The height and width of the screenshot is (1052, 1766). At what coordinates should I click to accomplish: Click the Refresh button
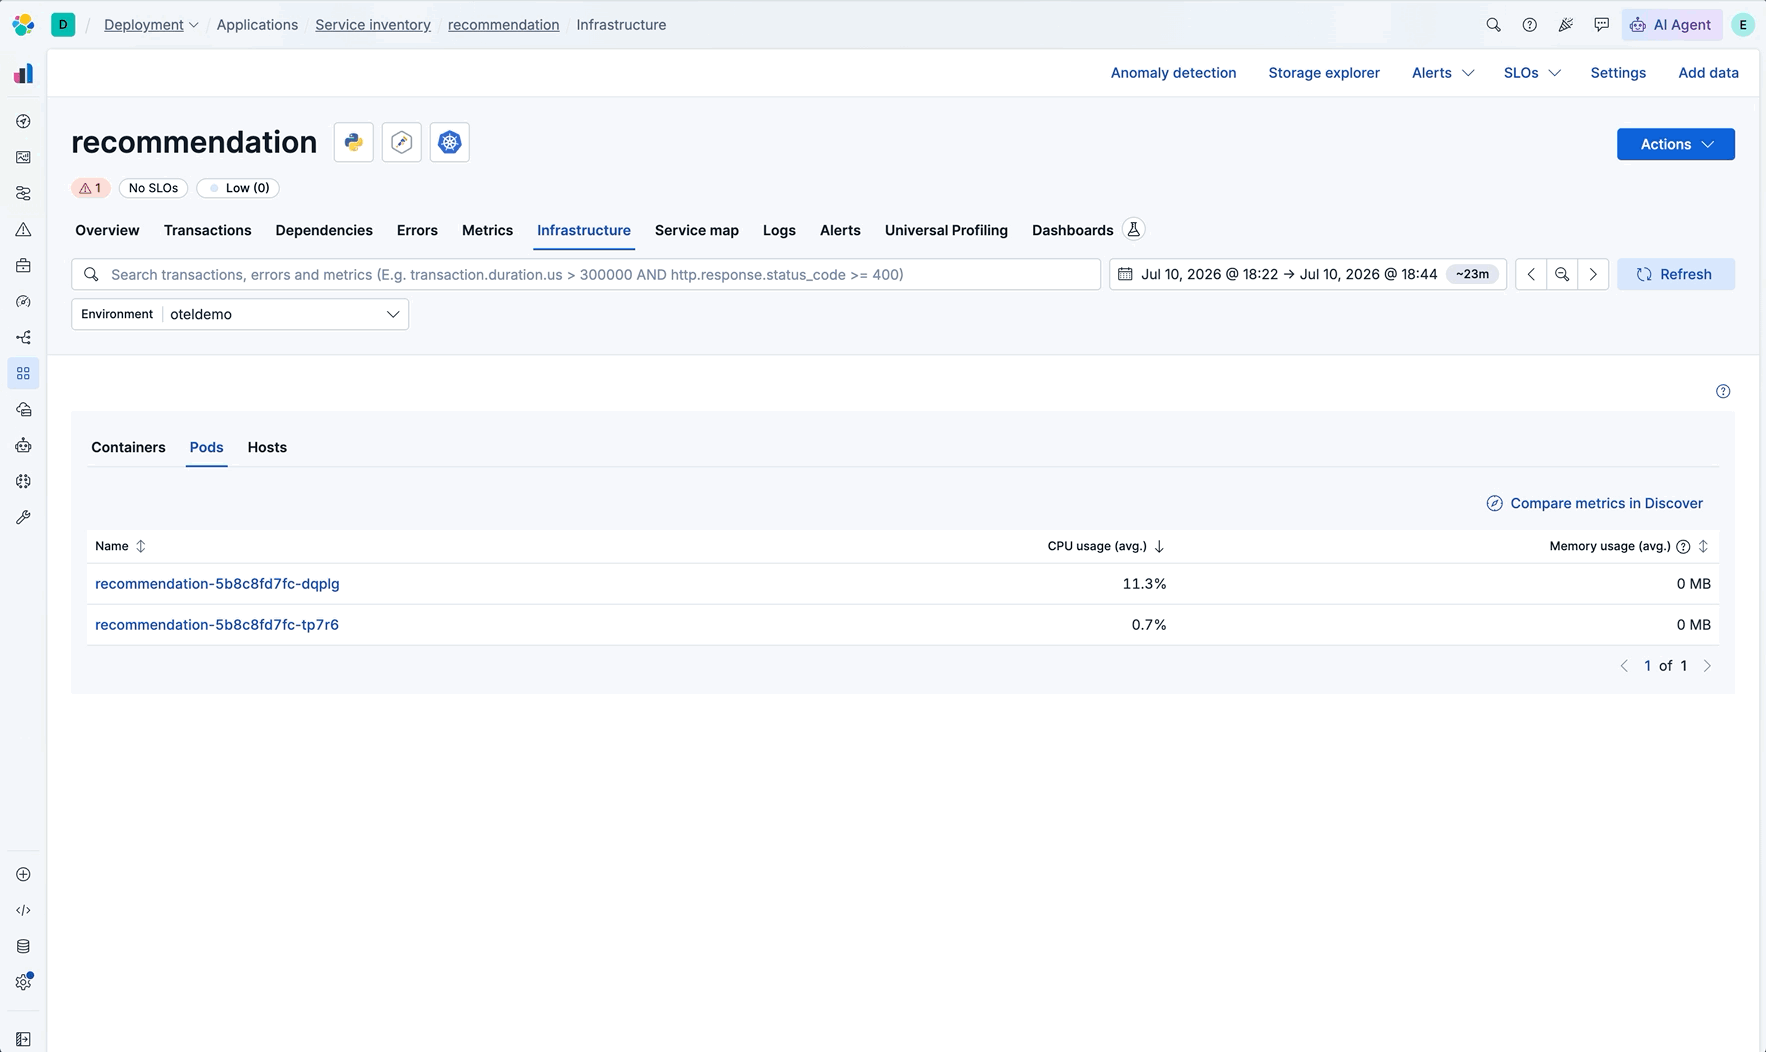(1675, 274)
